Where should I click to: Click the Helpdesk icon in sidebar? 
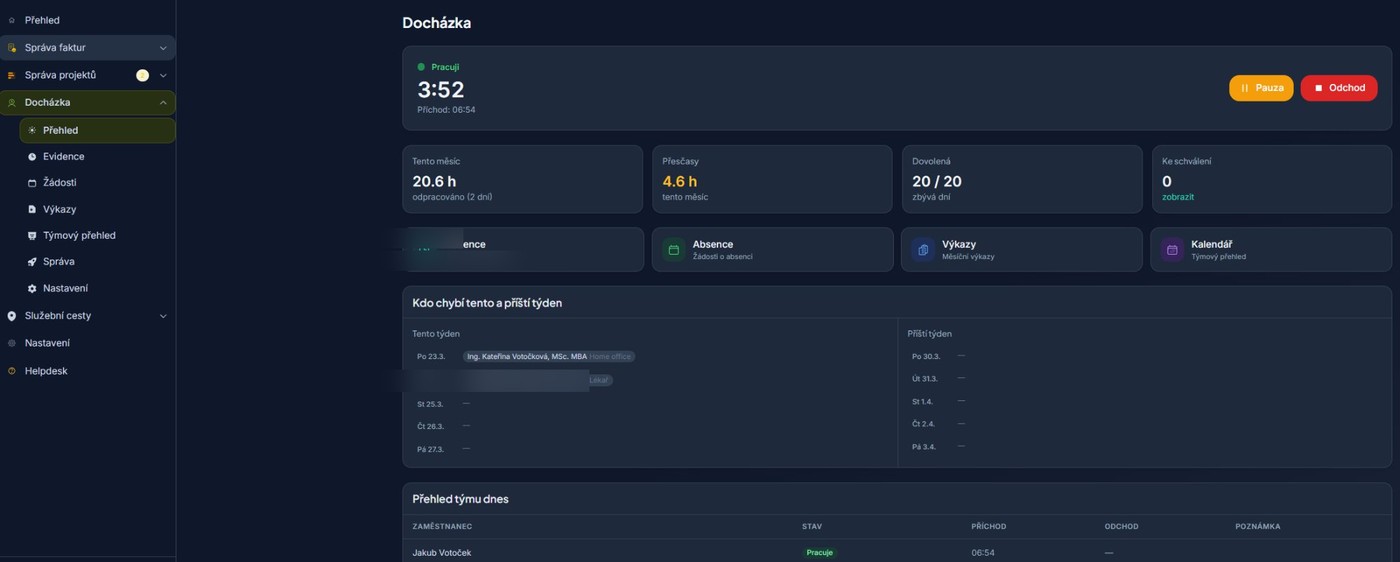tap(12, 371)
